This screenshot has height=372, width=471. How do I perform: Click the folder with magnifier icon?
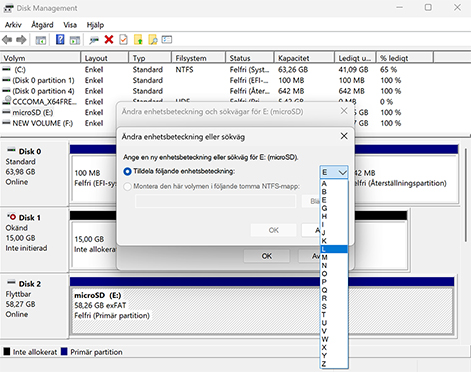pos(153,40)
